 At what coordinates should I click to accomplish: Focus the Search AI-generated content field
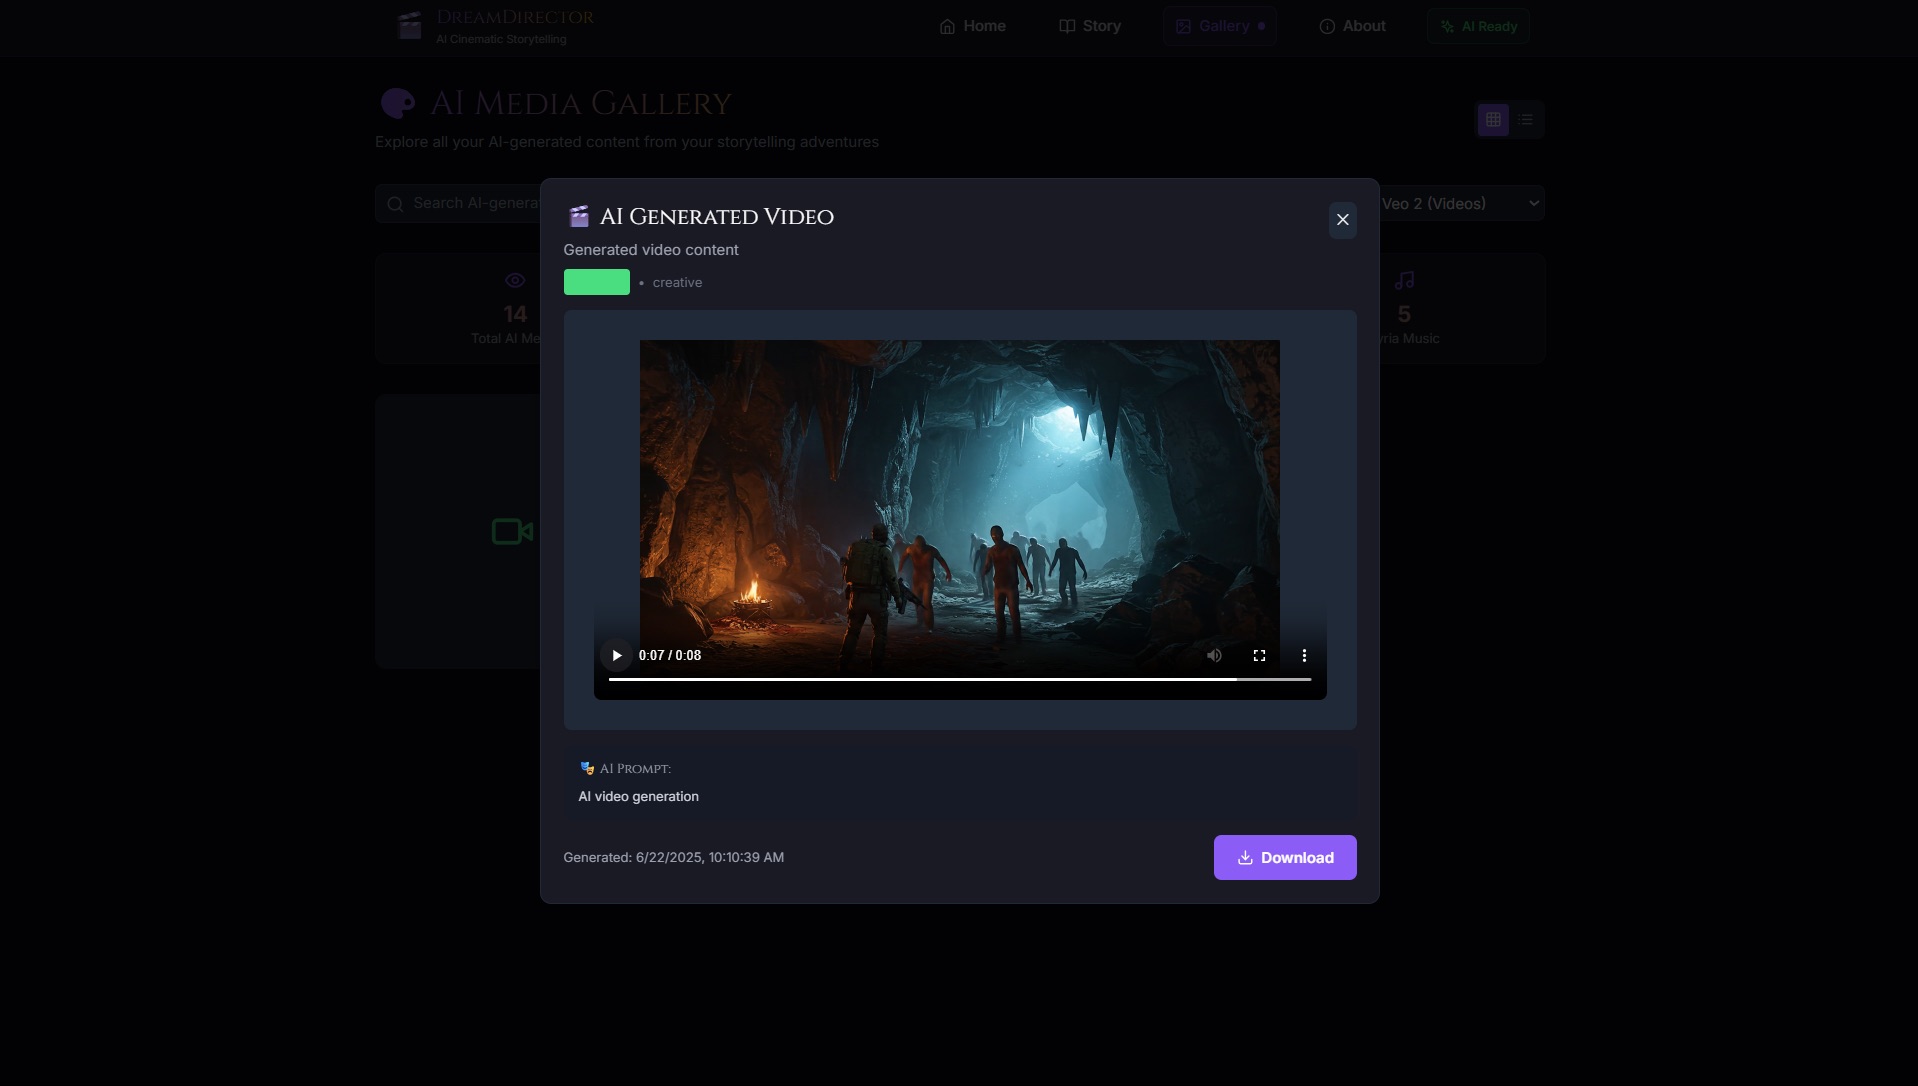458,204
